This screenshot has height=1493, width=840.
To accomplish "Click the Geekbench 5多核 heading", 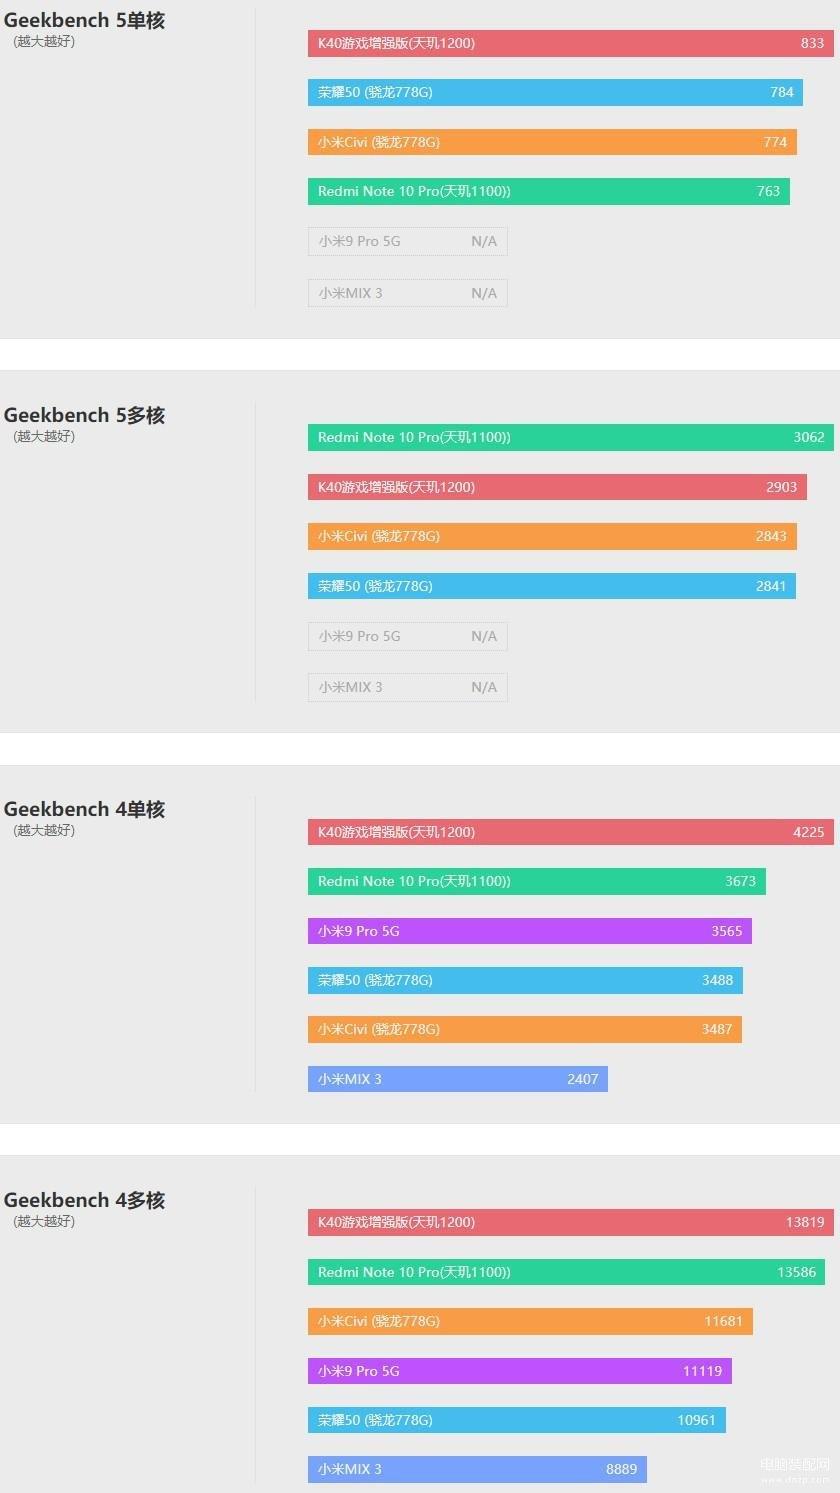I will point(84,415).
